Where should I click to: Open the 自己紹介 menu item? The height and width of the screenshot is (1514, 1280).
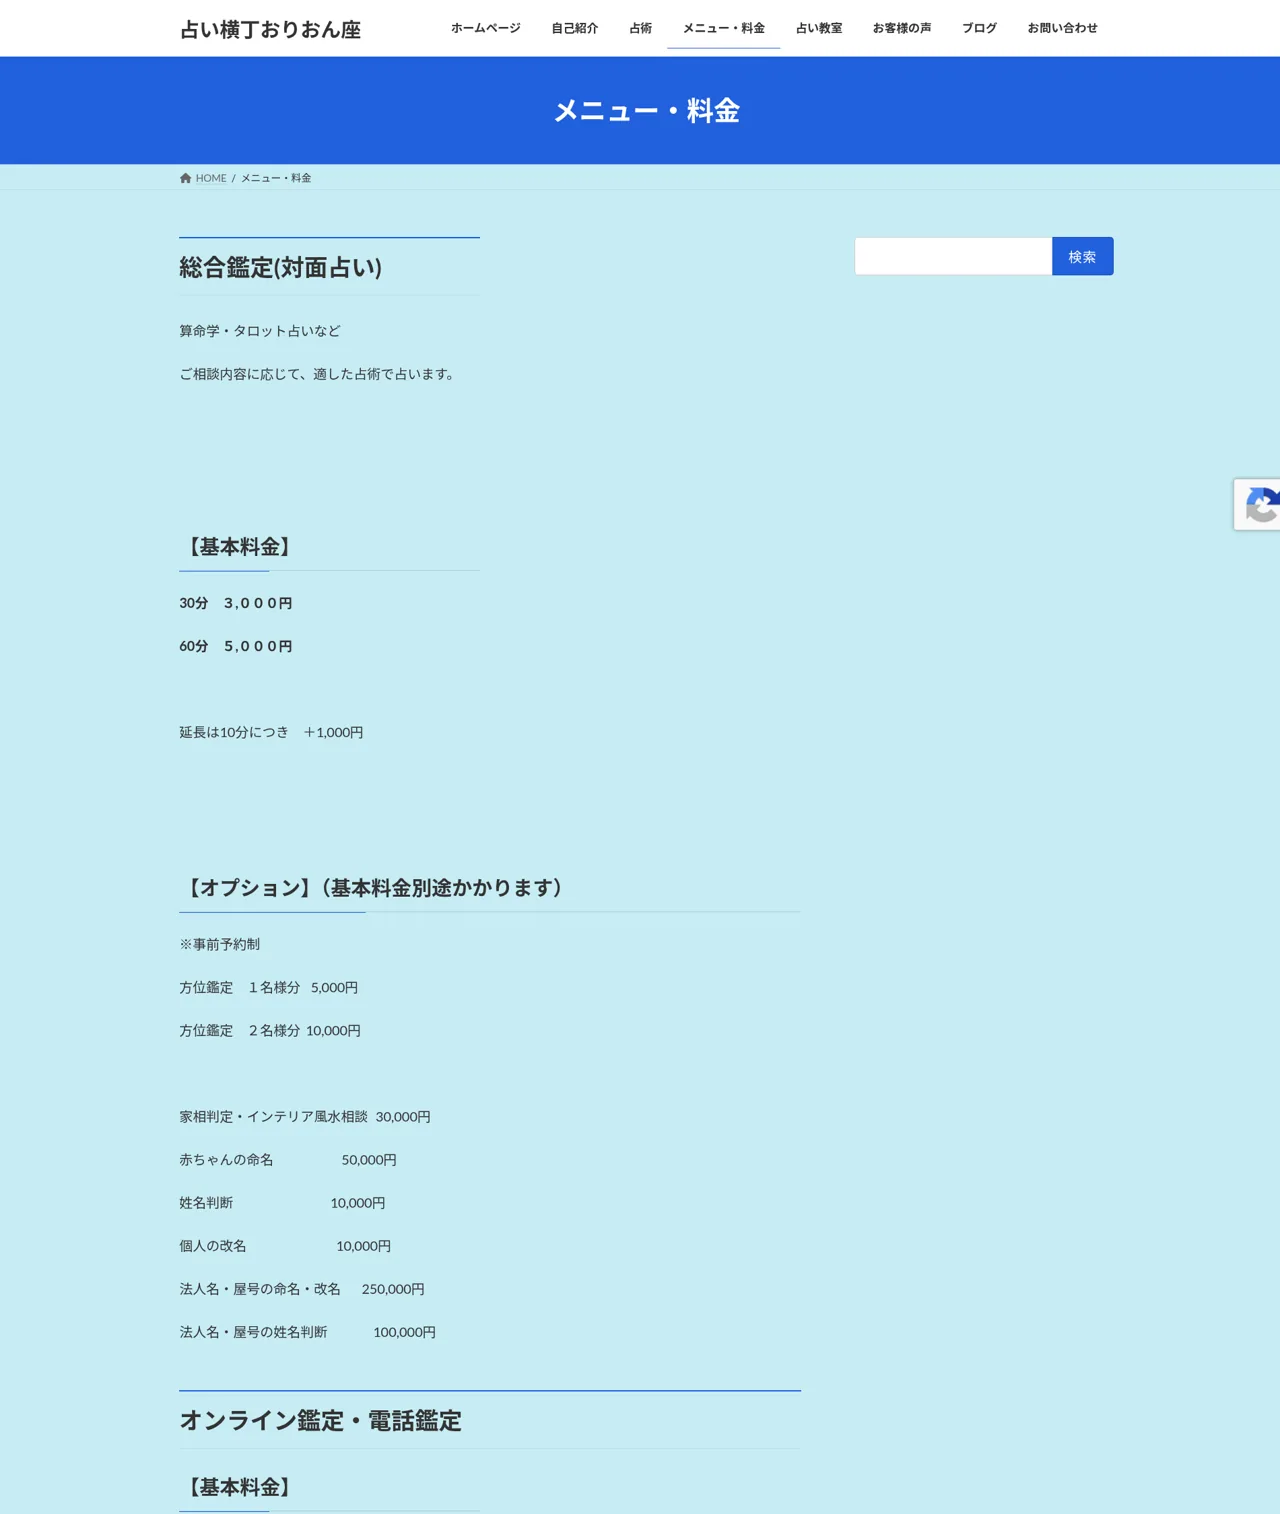coord(575,28)
